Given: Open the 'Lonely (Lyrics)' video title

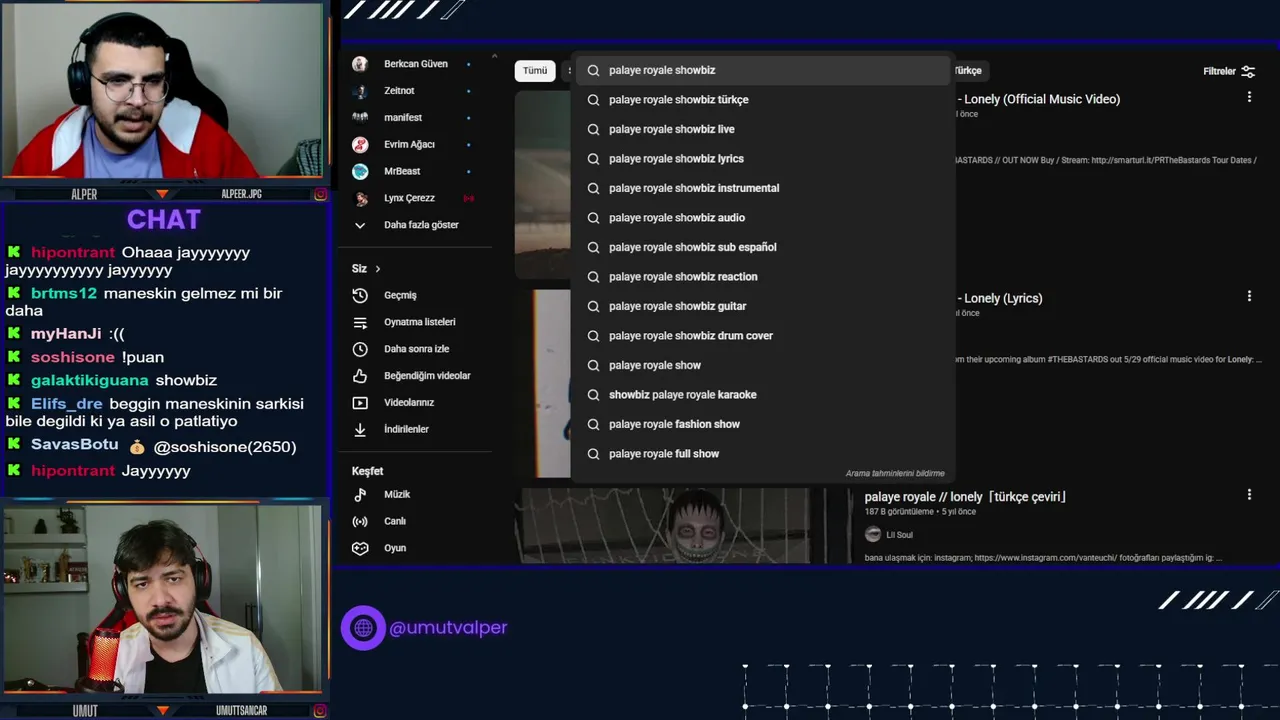Looking at the screenshot, I should pyautogui.click(x=1000, y=298).
